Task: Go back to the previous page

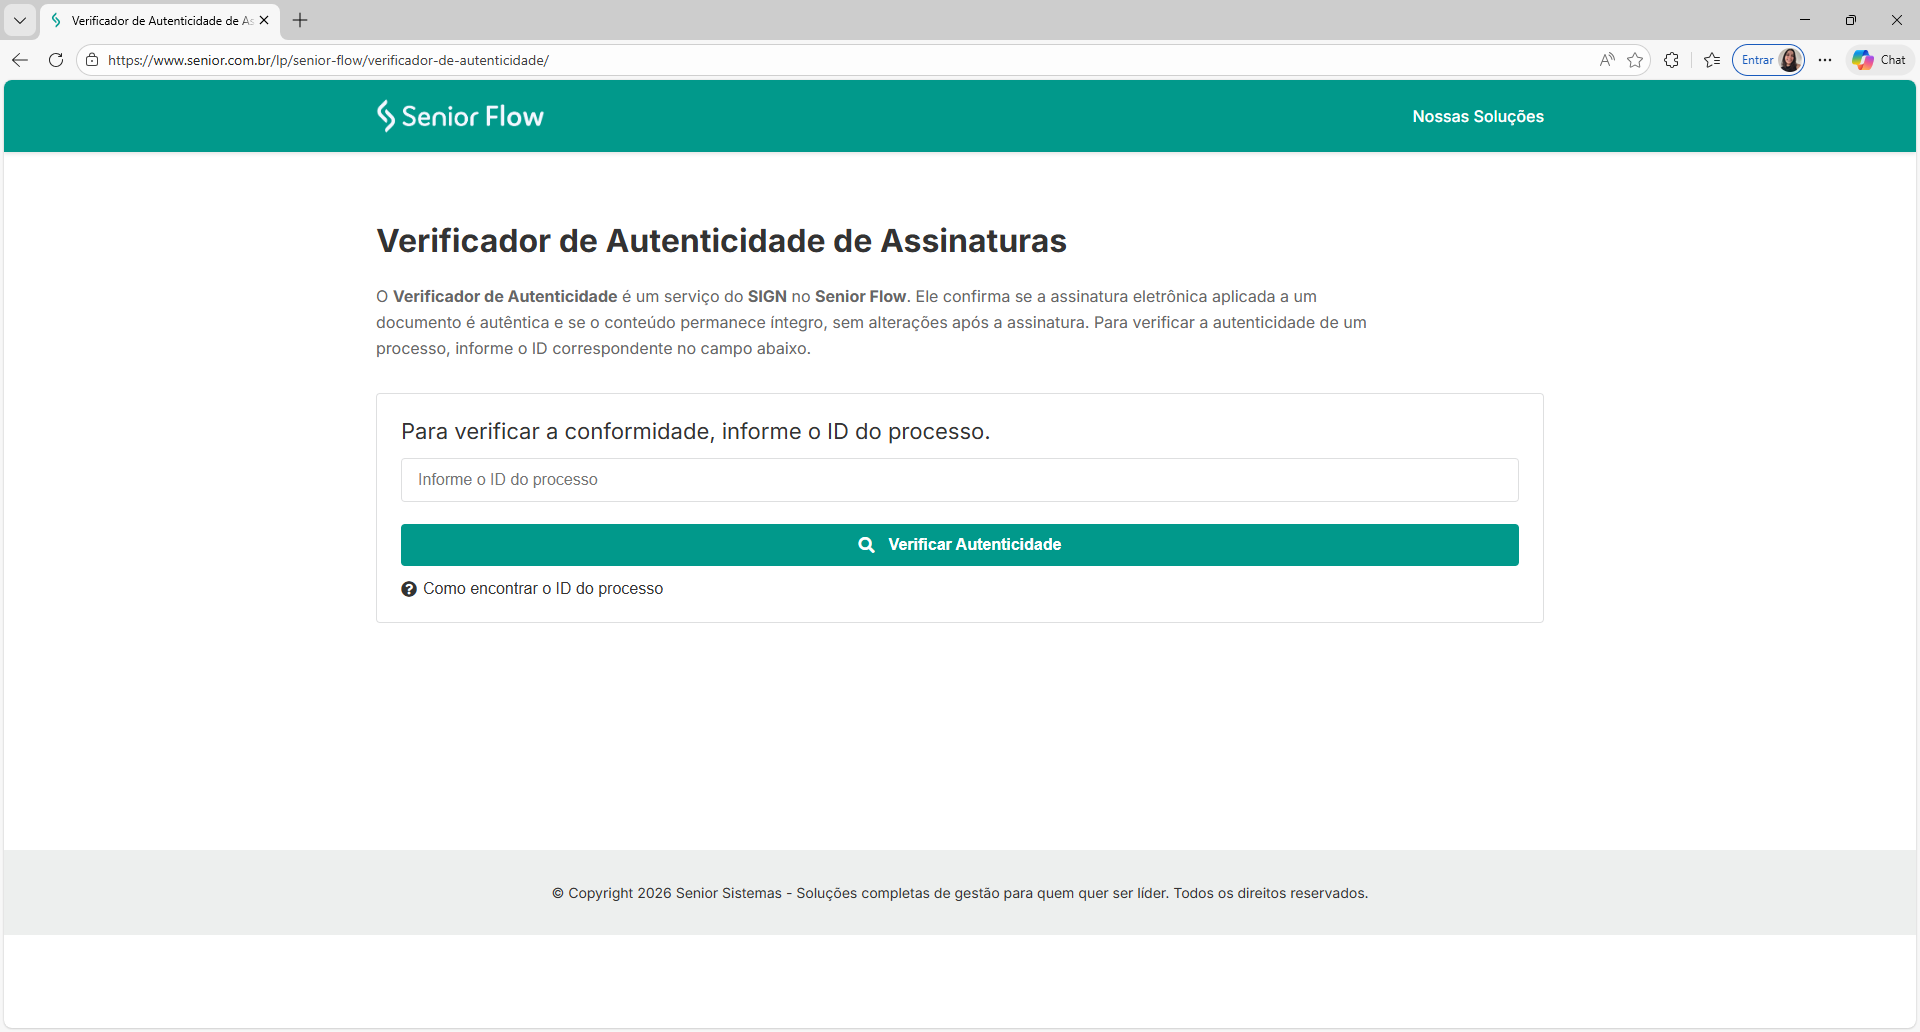Action: pos(20,60)
